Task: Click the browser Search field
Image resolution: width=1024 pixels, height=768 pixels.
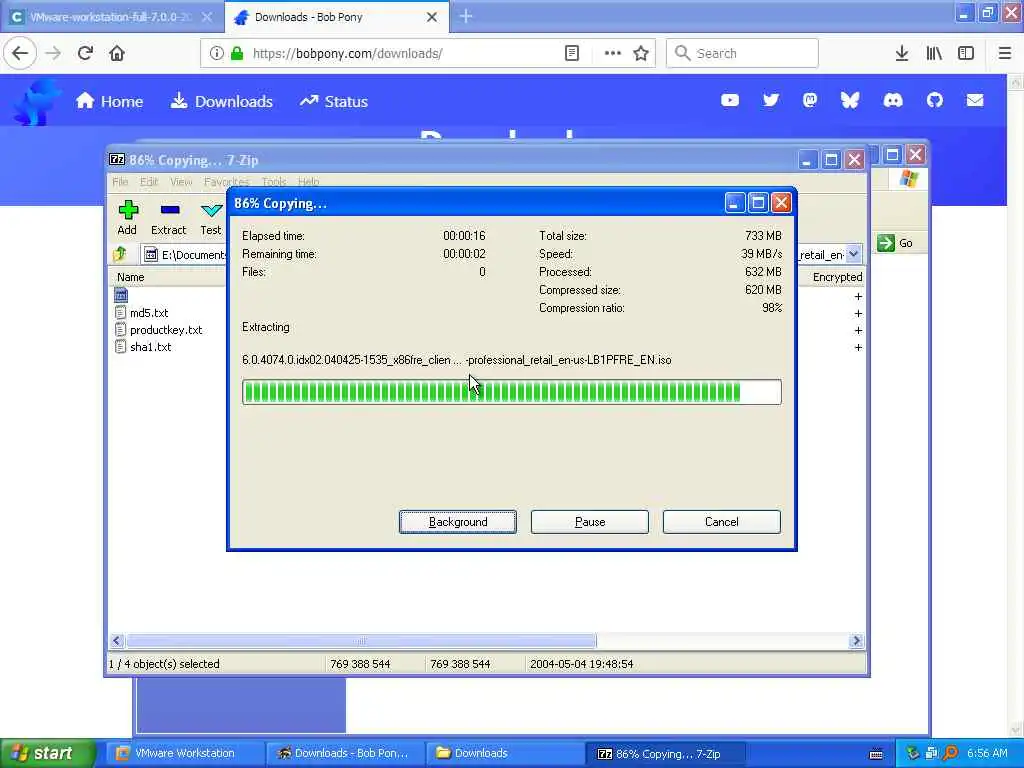Action: [742, 53]
